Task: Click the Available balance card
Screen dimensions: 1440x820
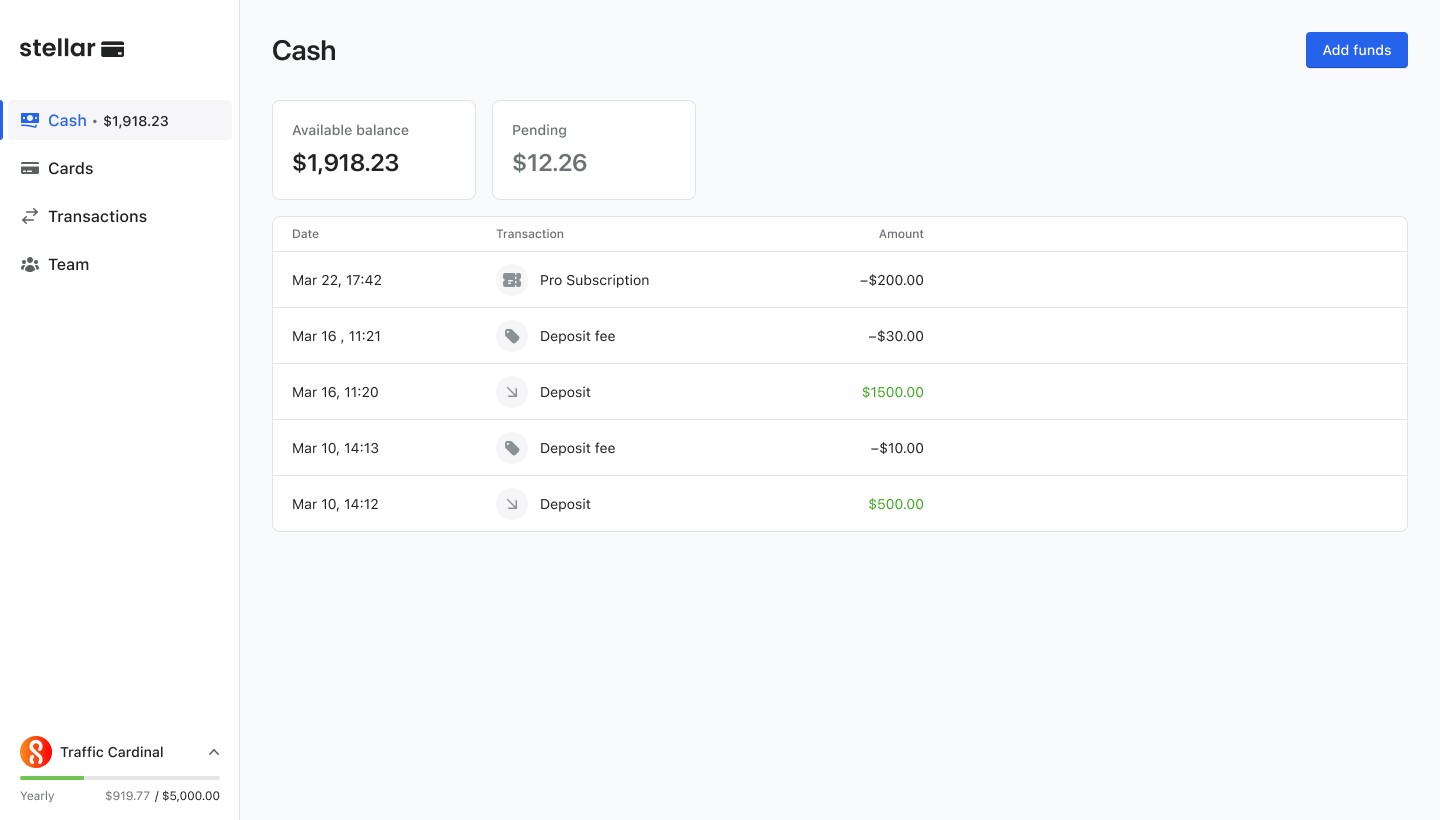Action: point(374,150)
